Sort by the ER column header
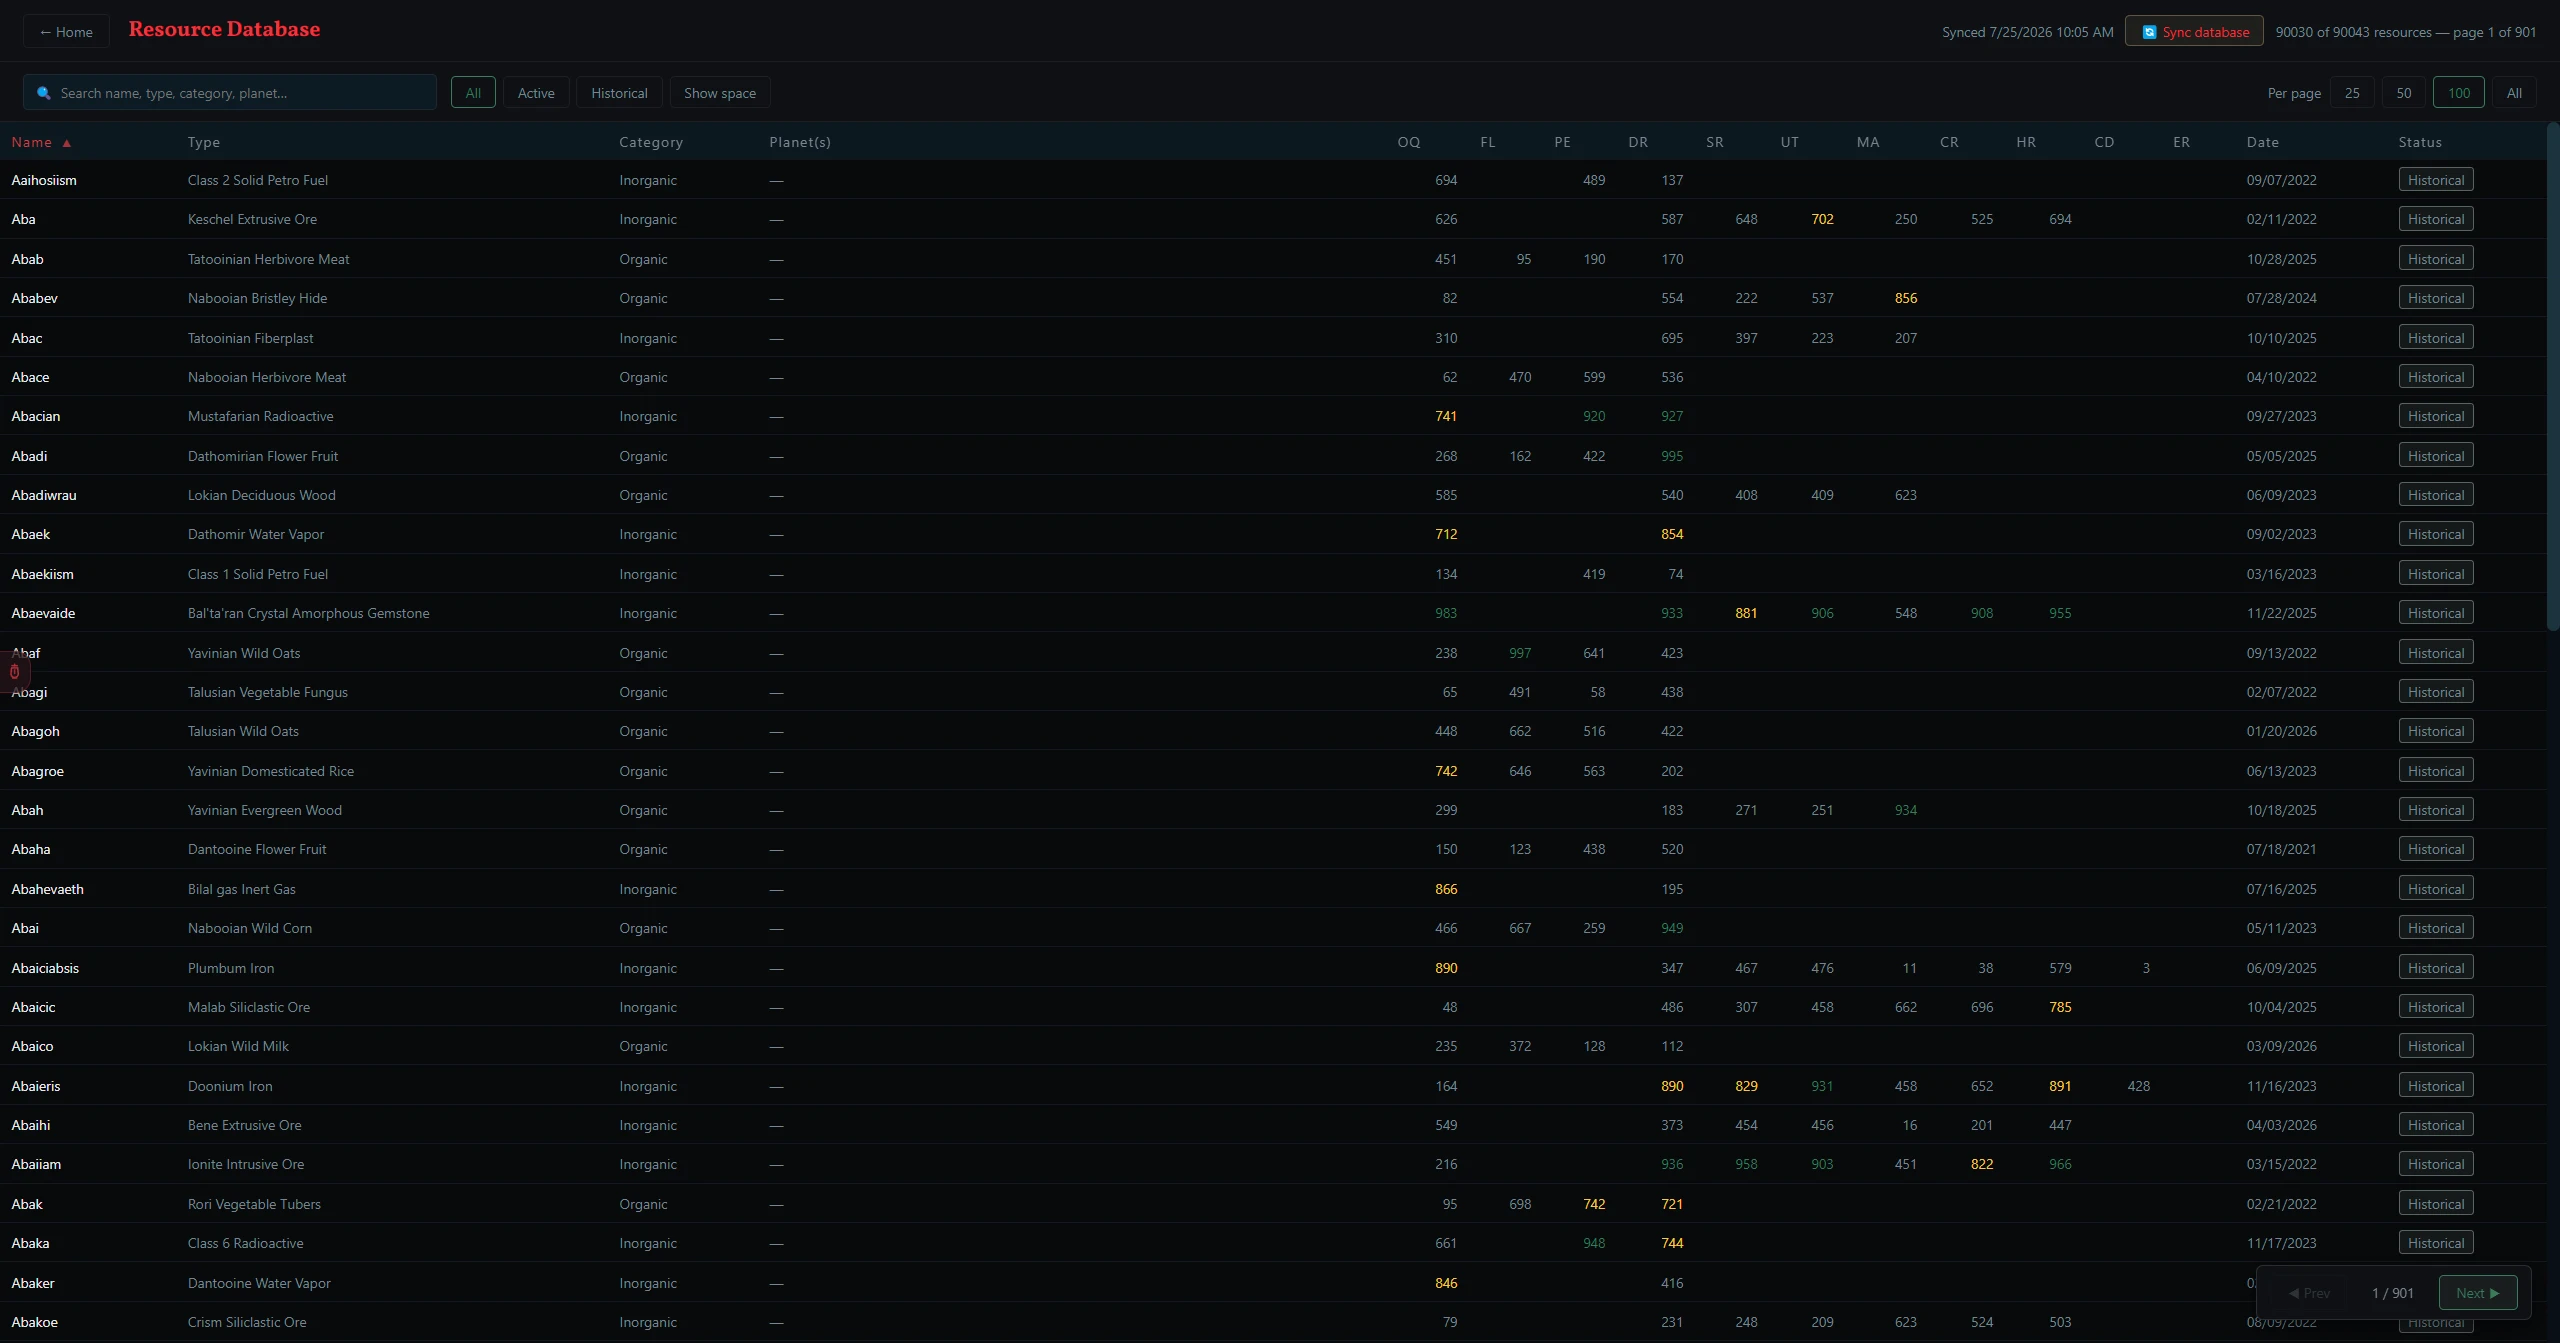 click(x=2181, y=142)
